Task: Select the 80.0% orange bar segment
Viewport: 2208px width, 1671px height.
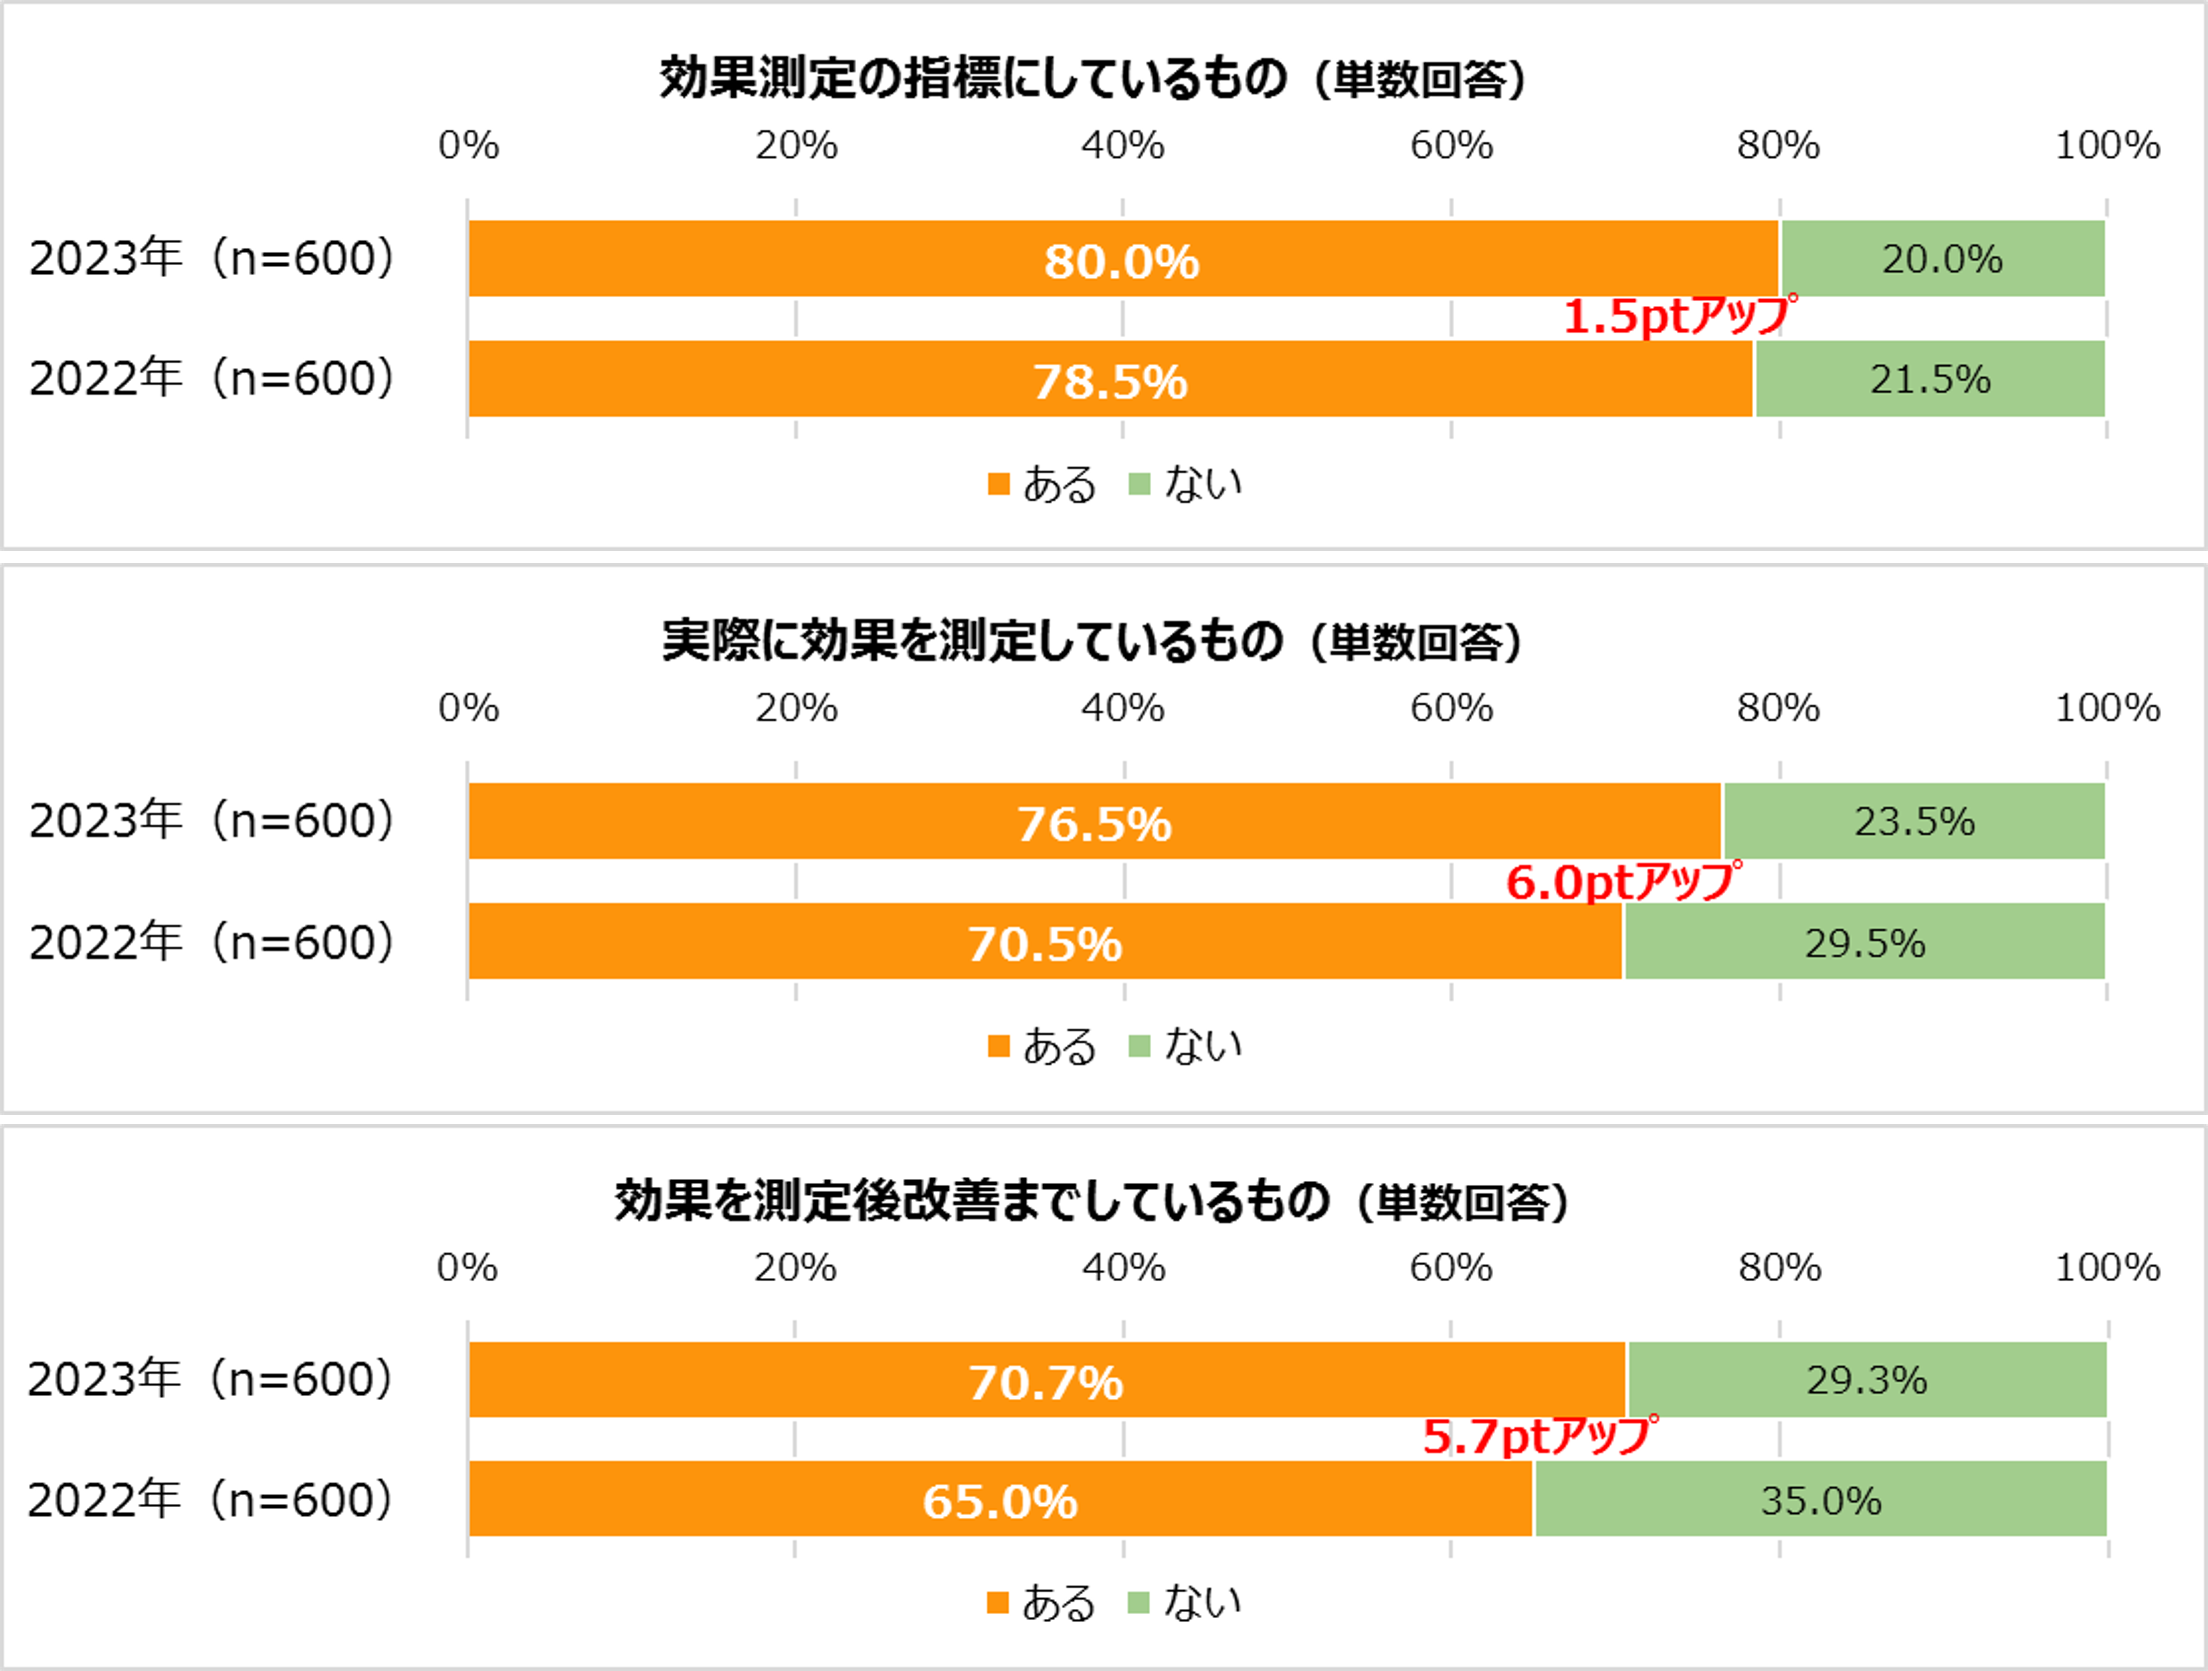Action: pyautogui.click(x=1122, y=259)
